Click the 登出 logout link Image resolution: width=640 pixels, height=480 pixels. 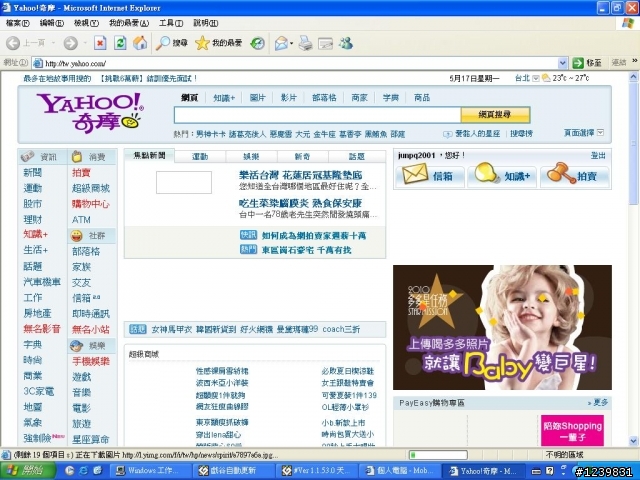(598, 156)
